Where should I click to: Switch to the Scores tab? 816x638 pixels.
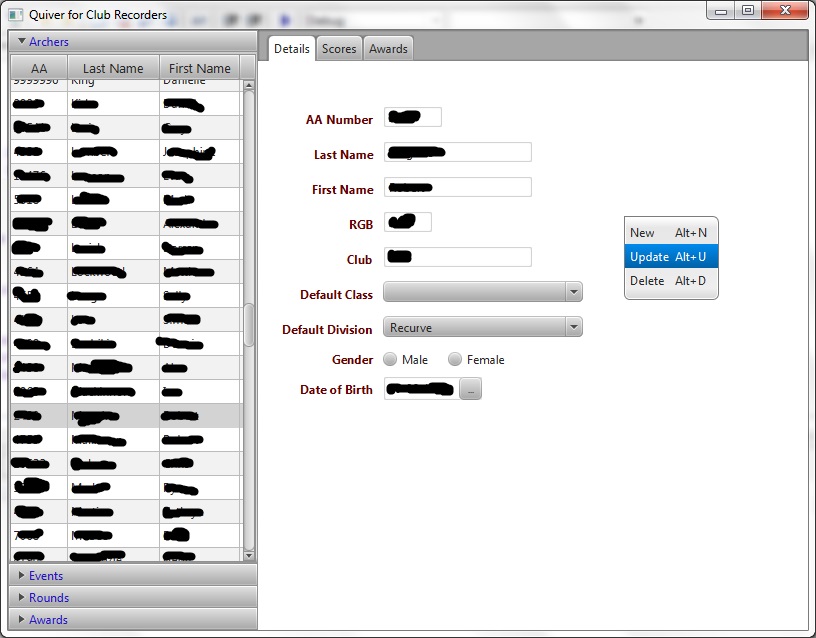(x=339, y=49)
